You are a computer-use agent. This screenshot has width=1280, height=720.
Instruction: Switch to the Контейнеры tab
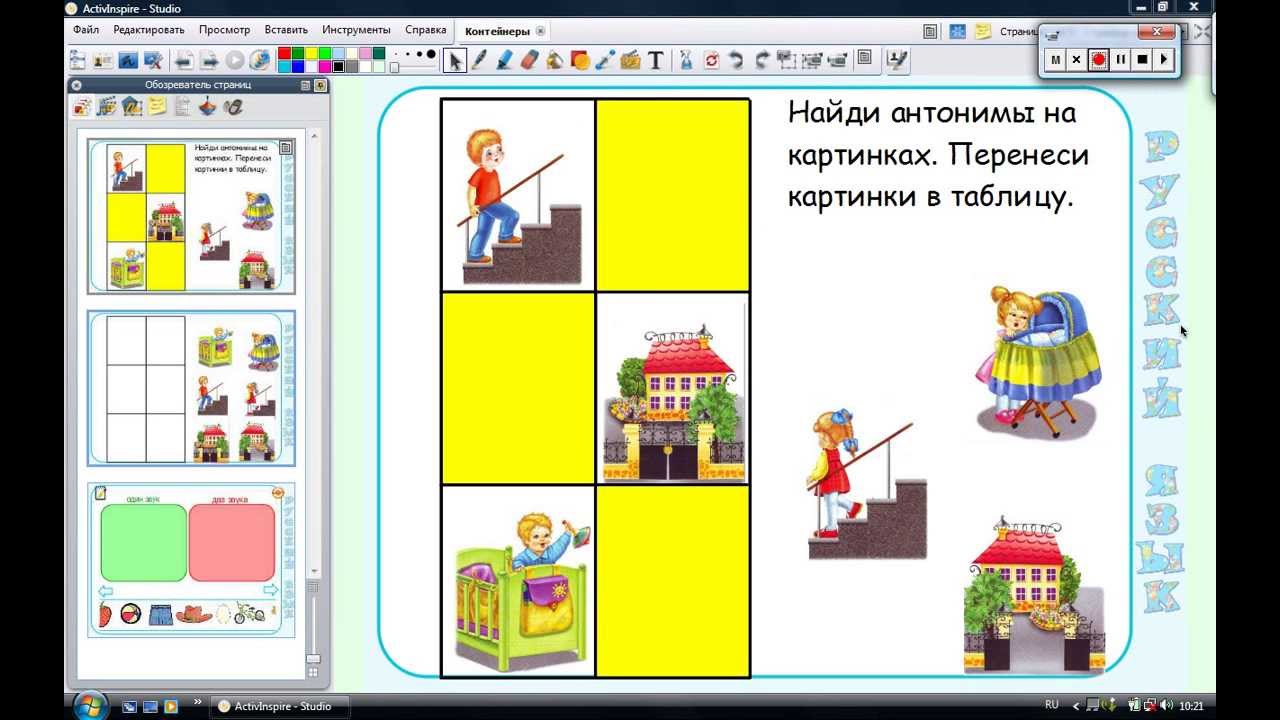[497, 31]
